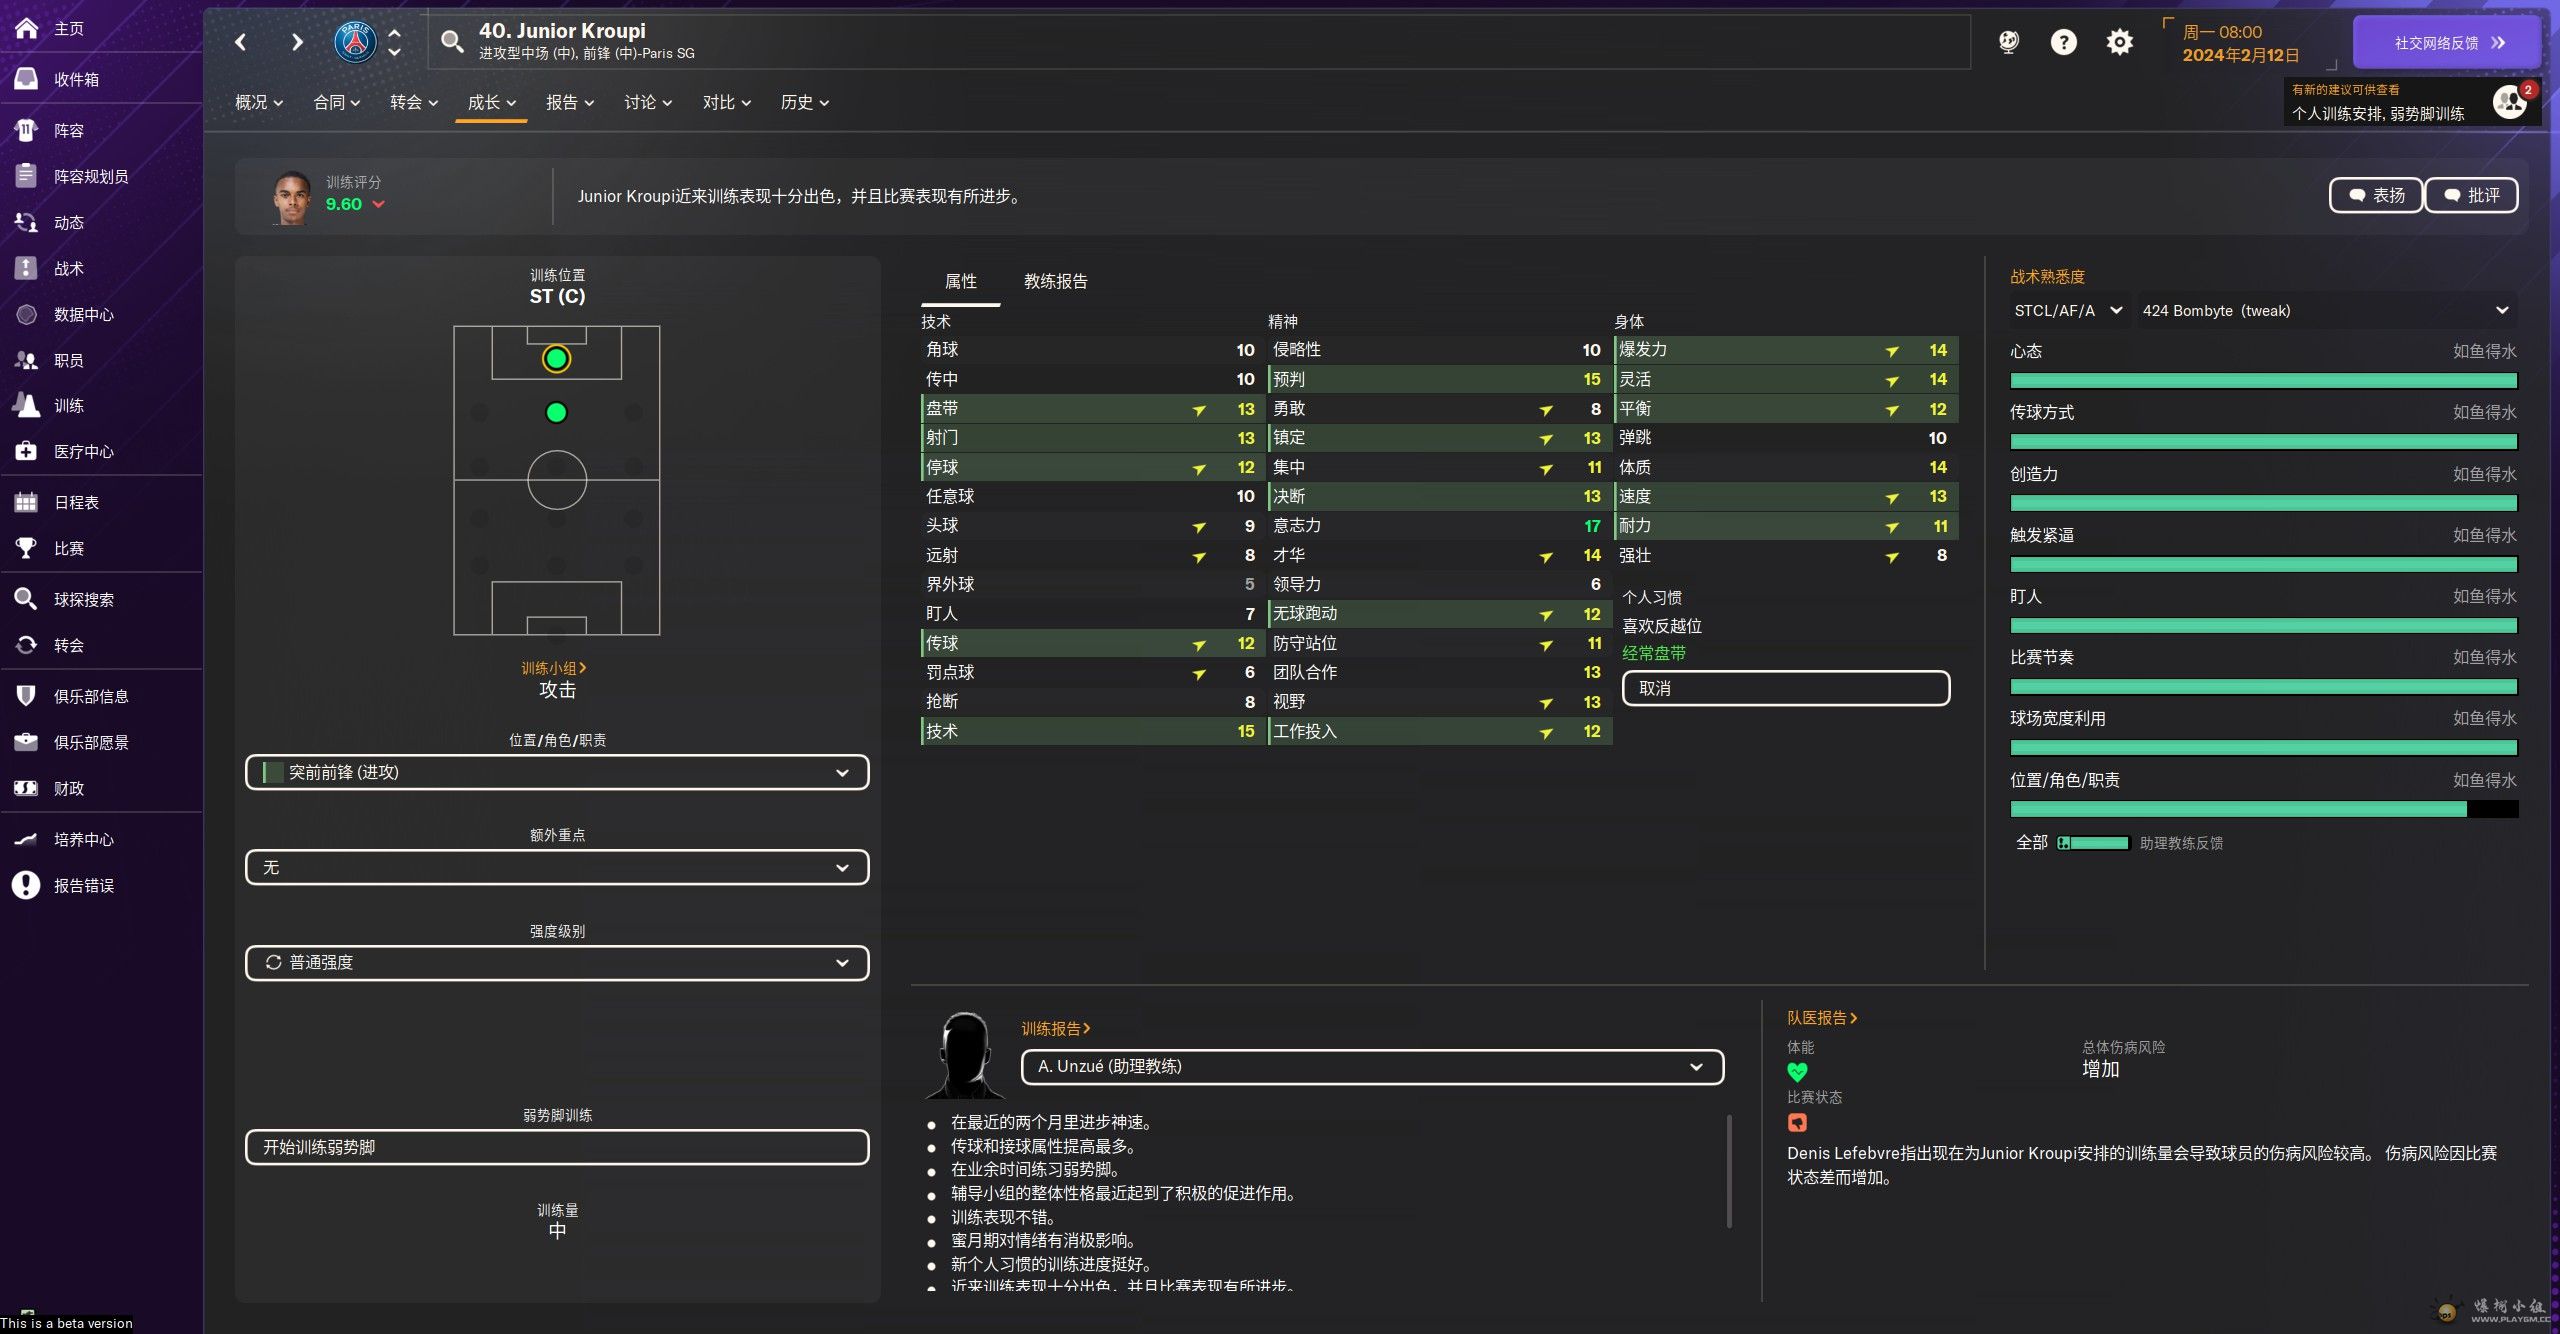Click the search magnifier icon
This screenshot has width=2560, height=1334.
coord(453,42)
